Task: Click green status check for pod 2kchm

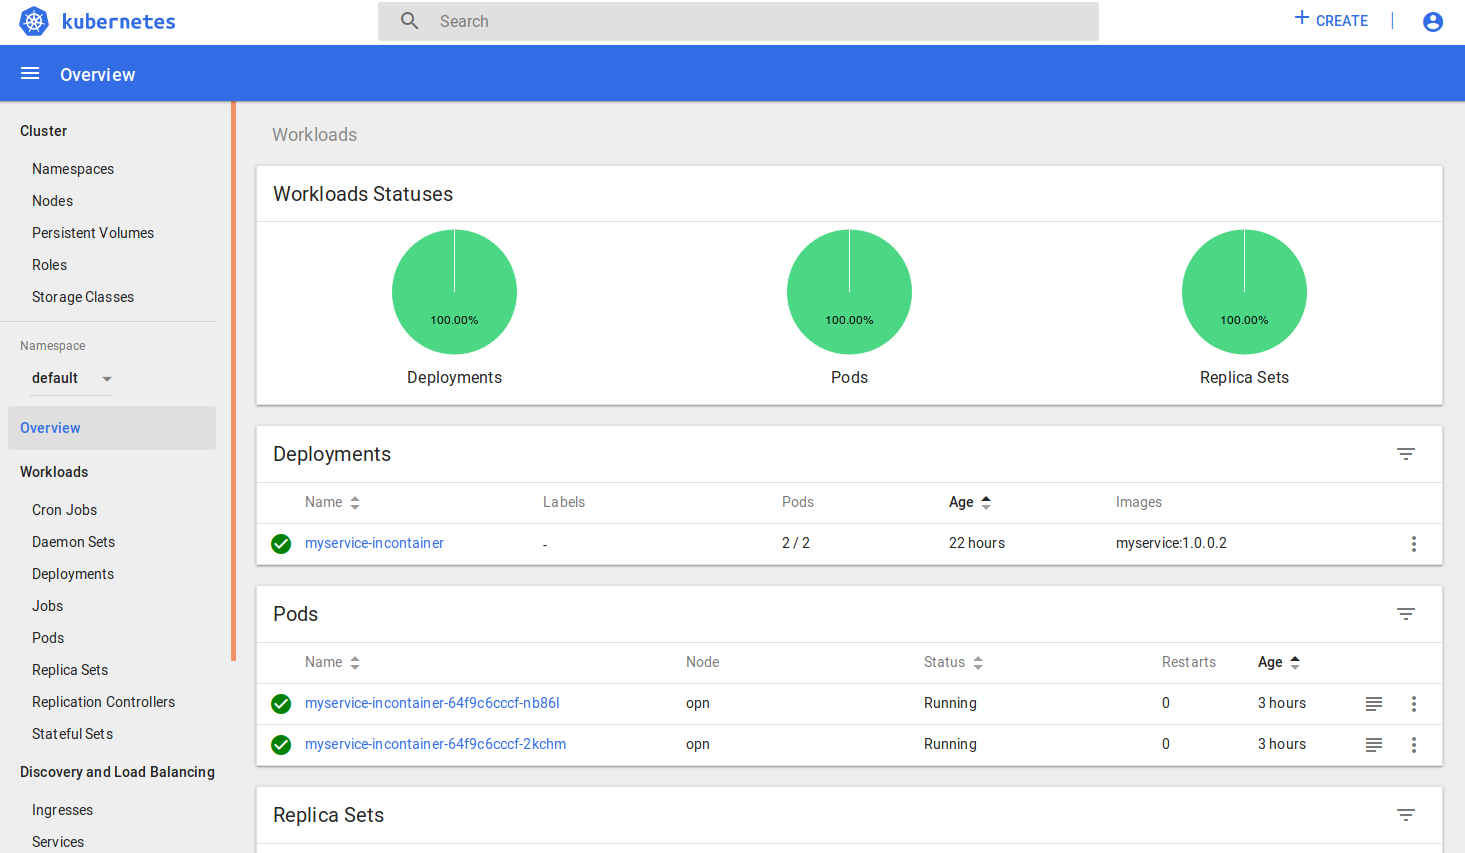Action: click(281, 745)
